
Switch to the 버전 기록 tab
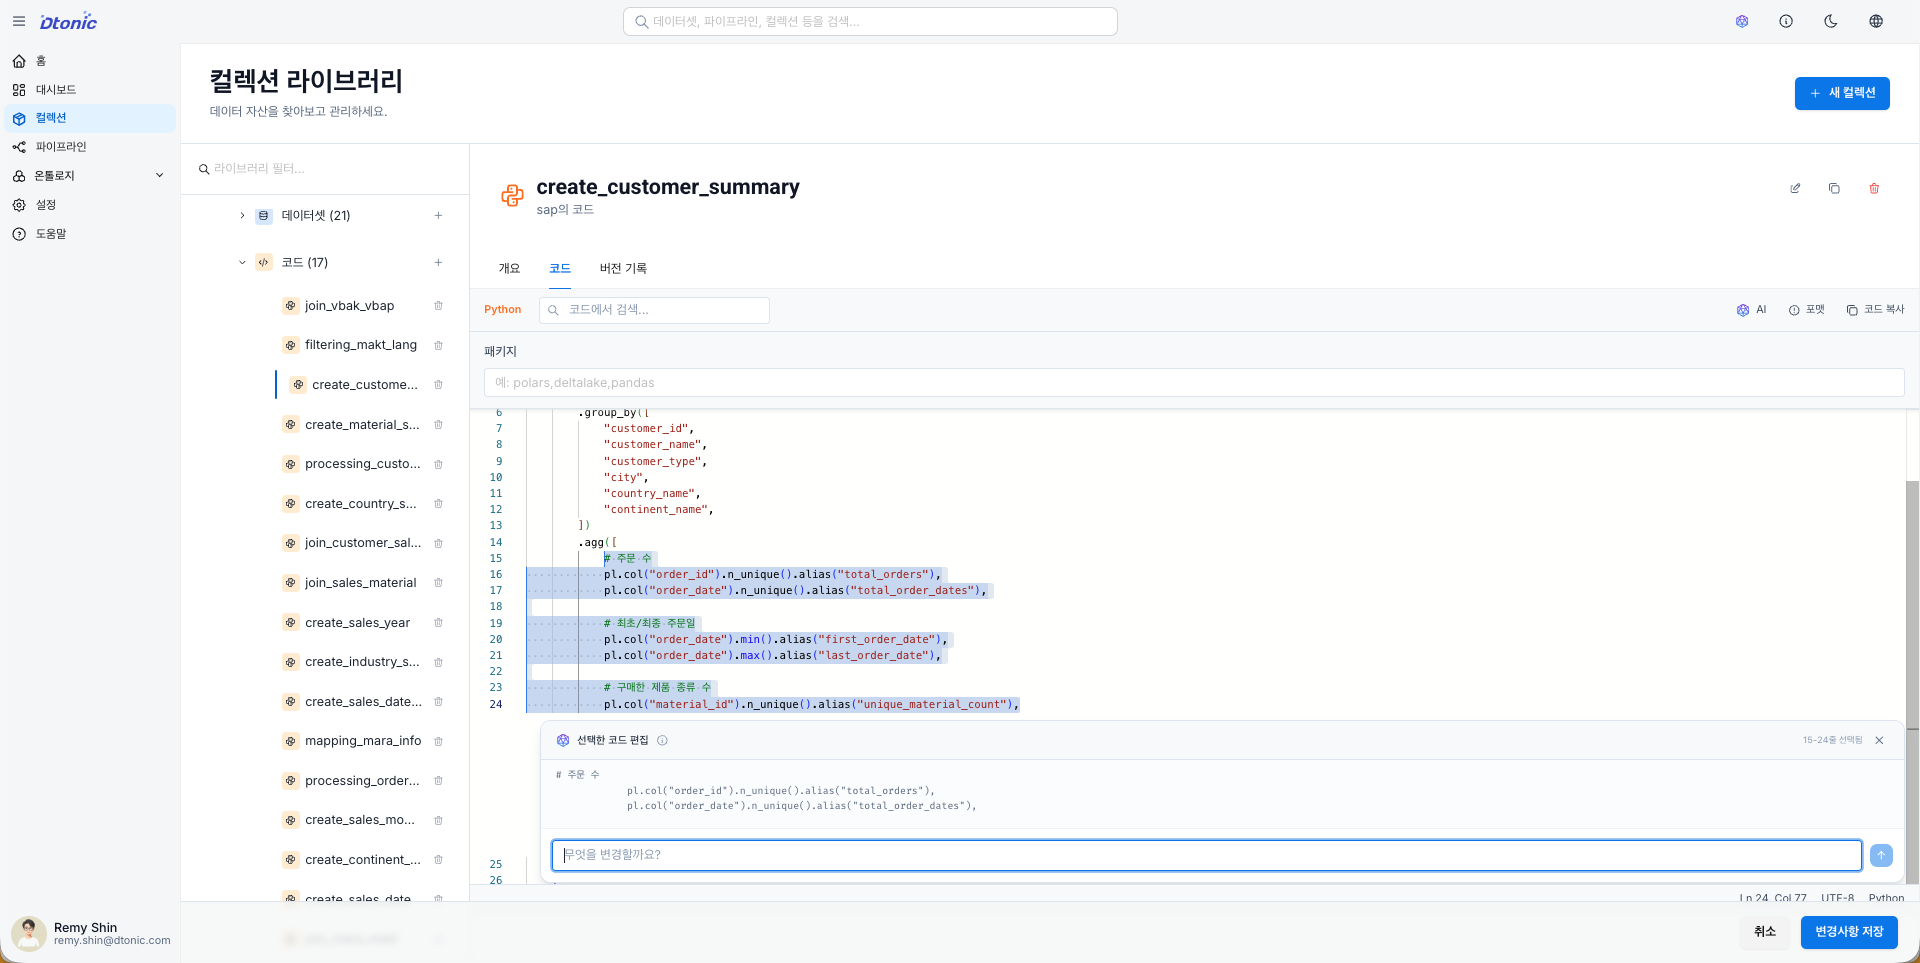click(623, 268)
